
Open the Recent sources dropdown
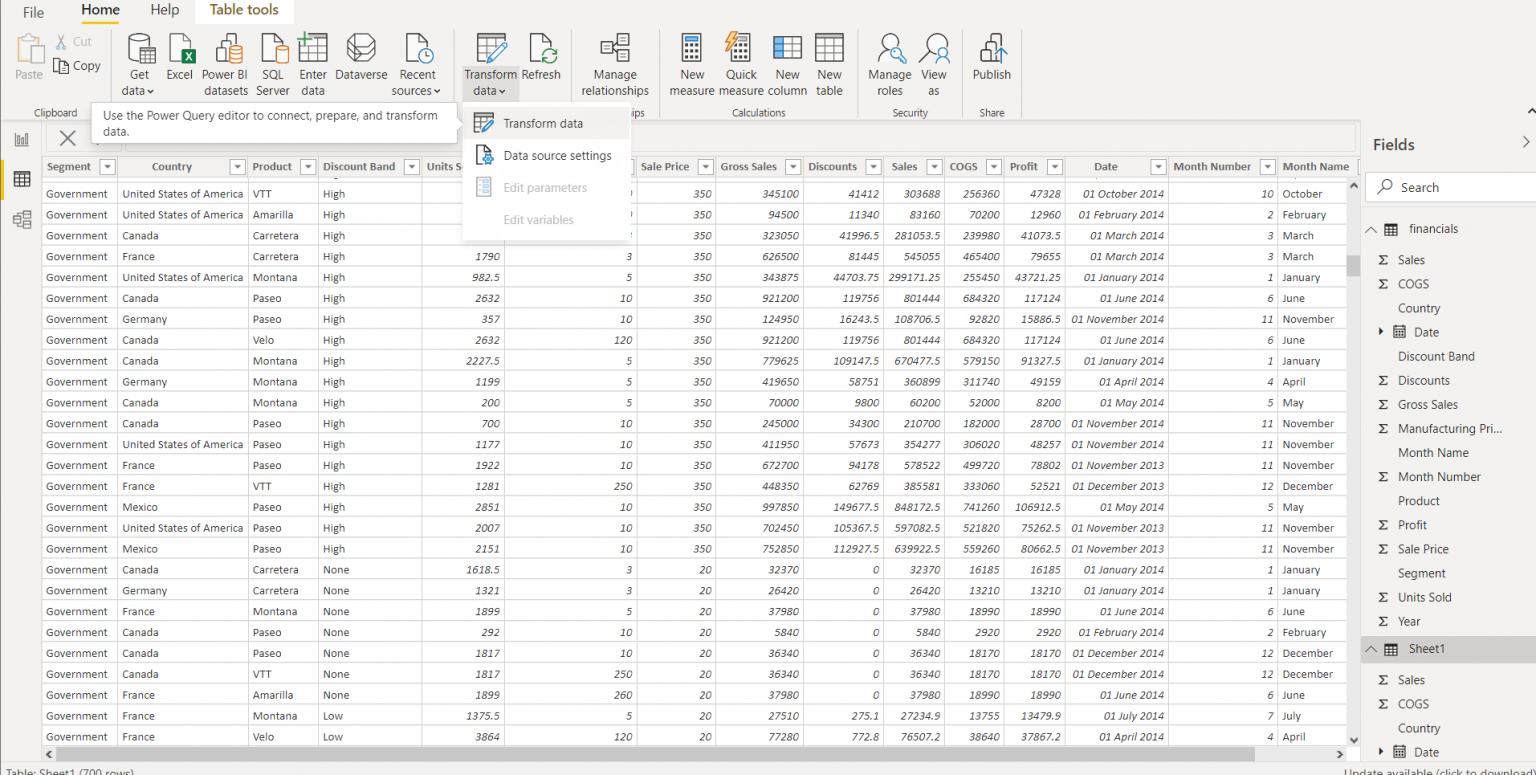(x=416, y=60)
